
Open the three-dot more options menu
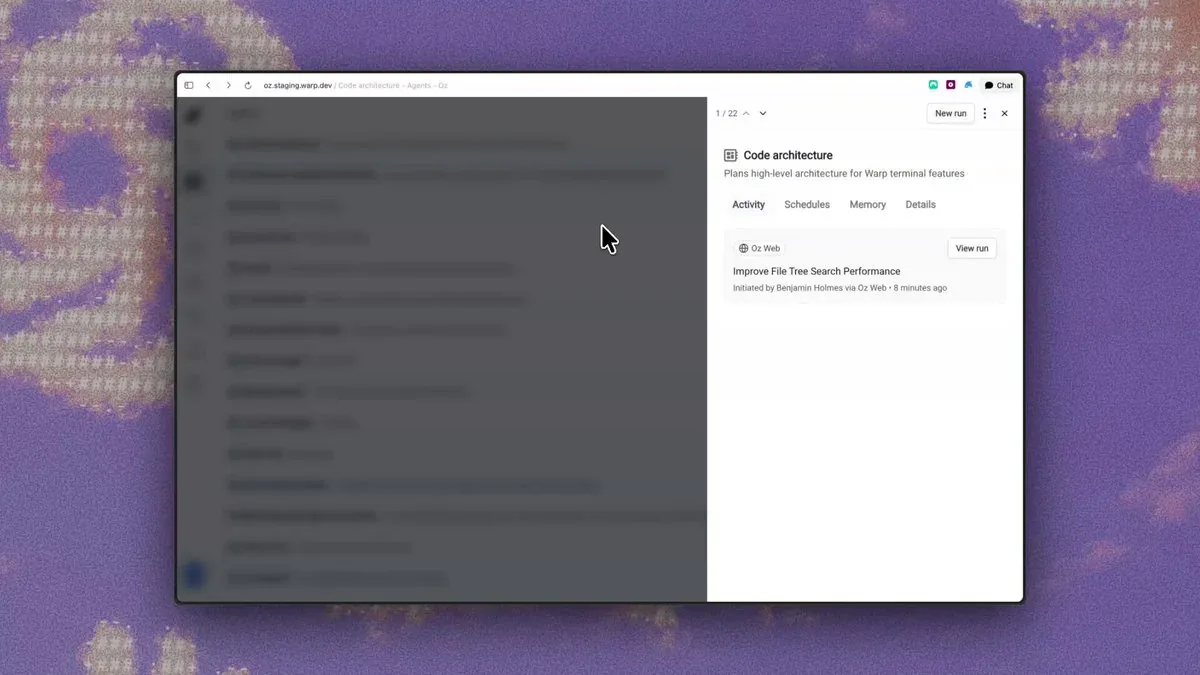[x=985, y=114]
